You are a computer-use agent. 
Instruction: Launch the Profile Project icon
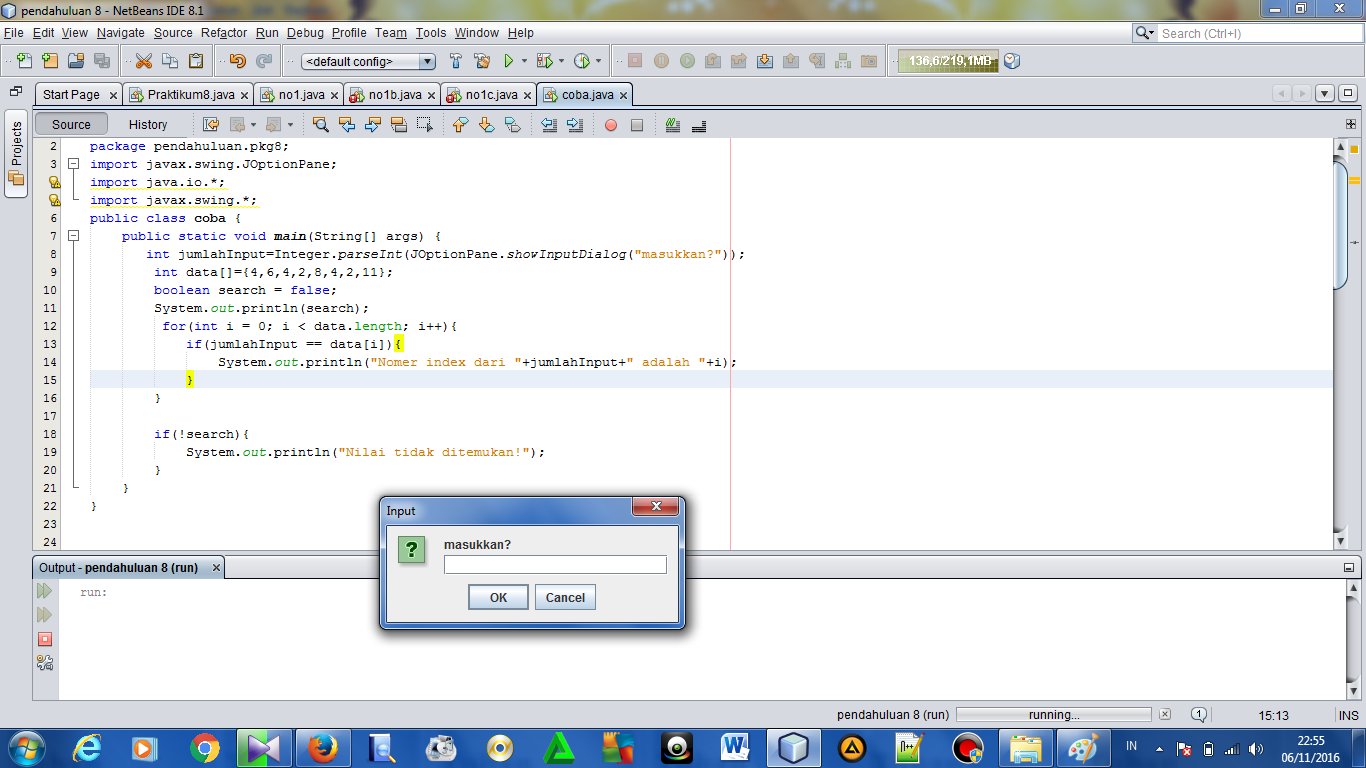point(582,61)
